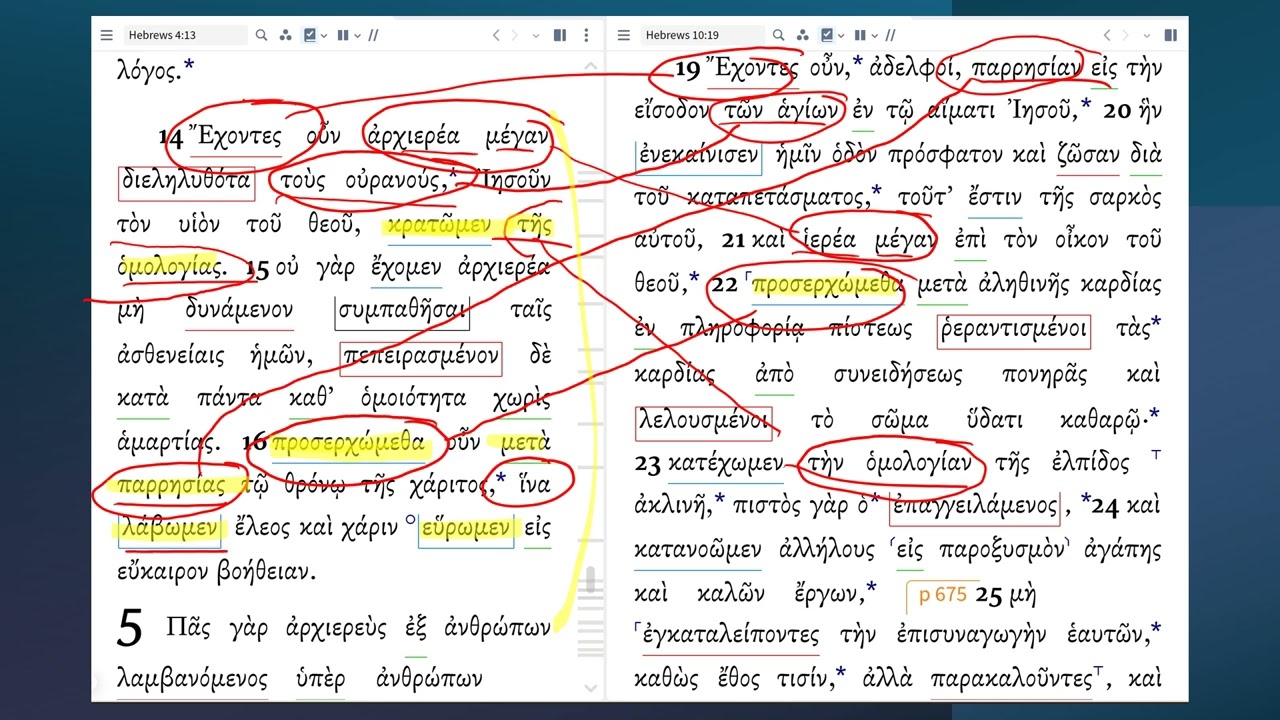
Task: Open the Hebrews 10:19 panel hamburger menu
Action: coord(623,35)
